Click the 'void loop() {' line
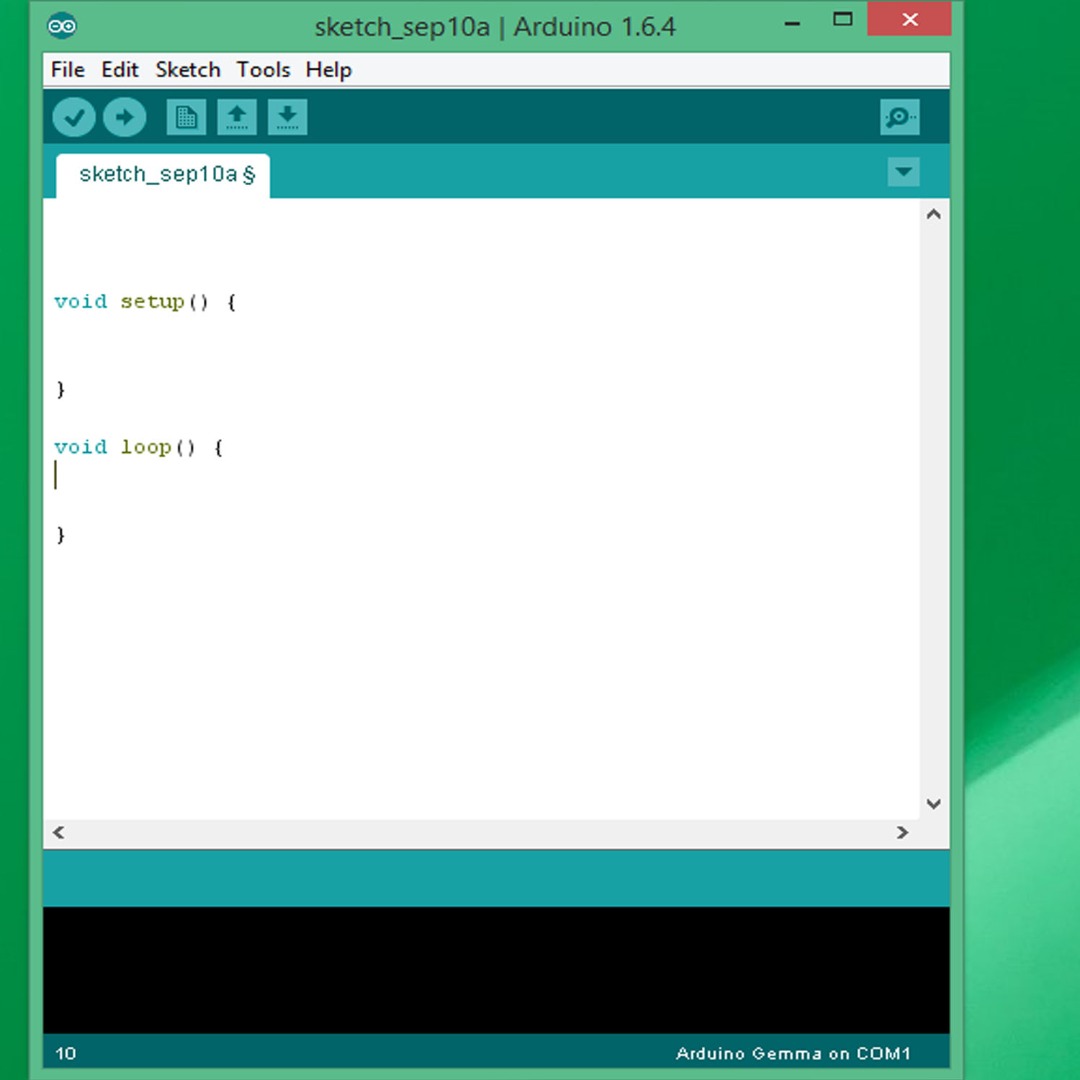This screenshot has width=1080, height=1080. click(138, 447)
